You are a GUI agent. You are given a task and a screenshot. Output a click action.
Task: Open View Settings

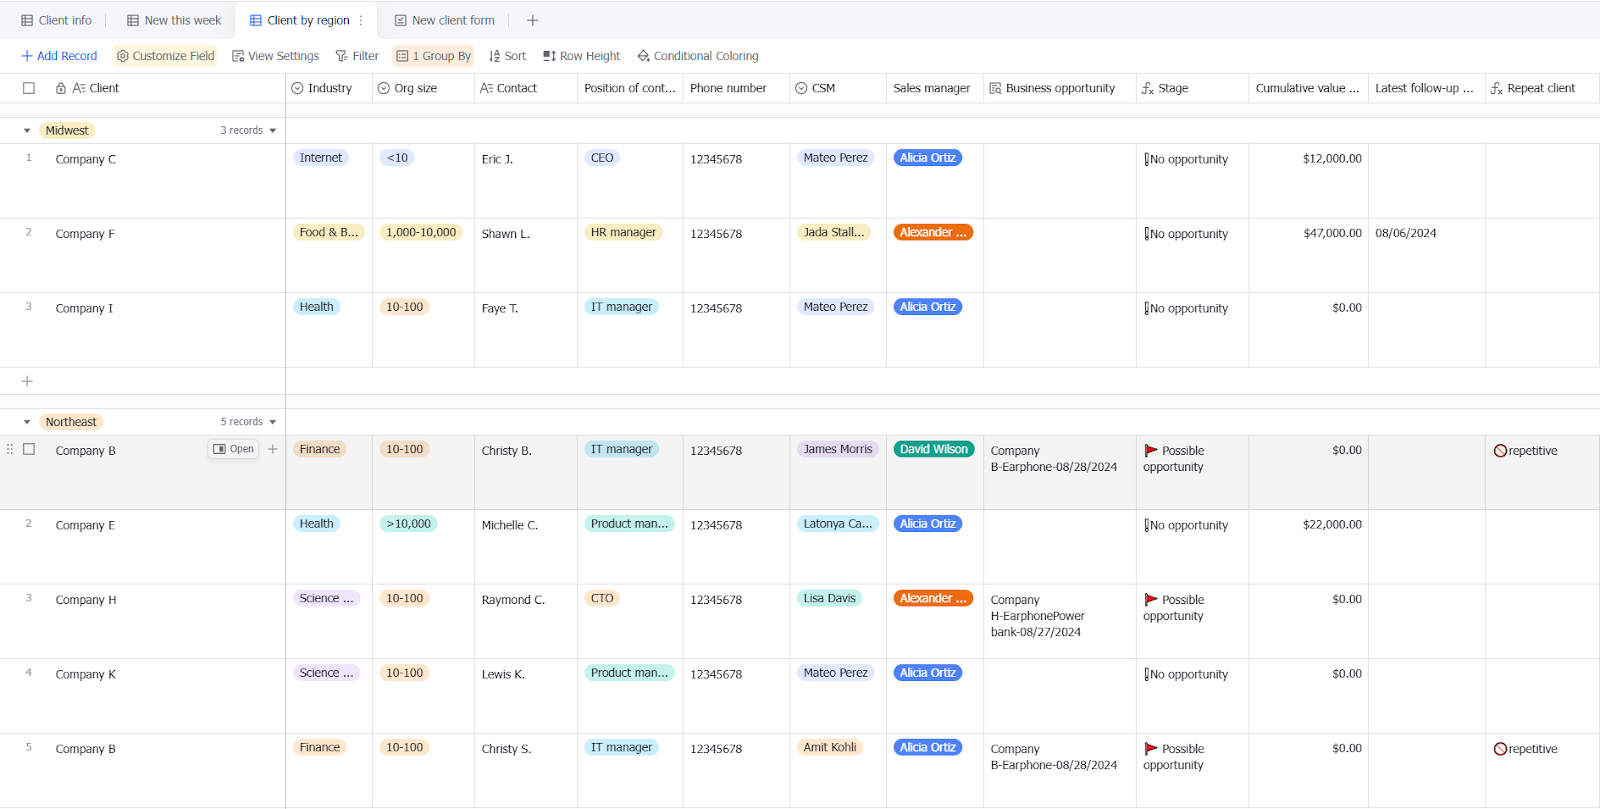tap(275, 56)
